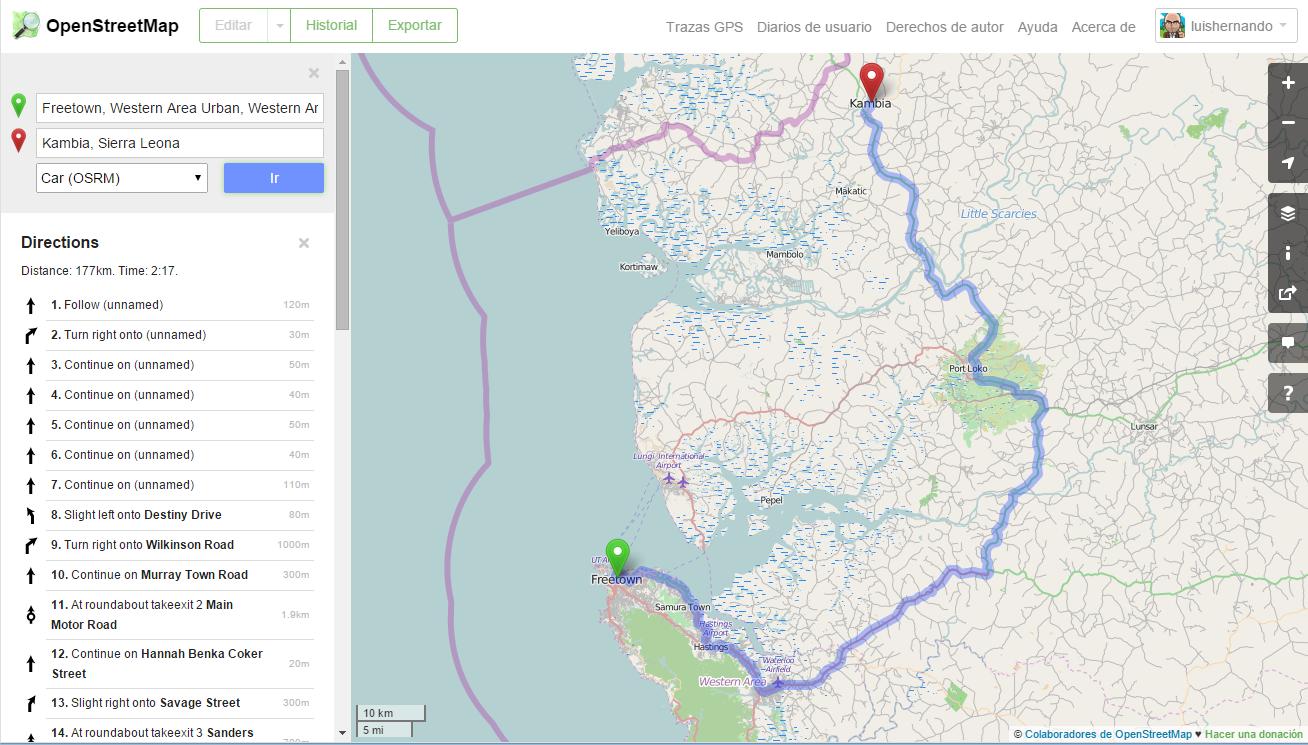The height and width of the screenshot is (745, 1308).
Task: Click the turn right arrow of step 9
Action: point(31,546)
